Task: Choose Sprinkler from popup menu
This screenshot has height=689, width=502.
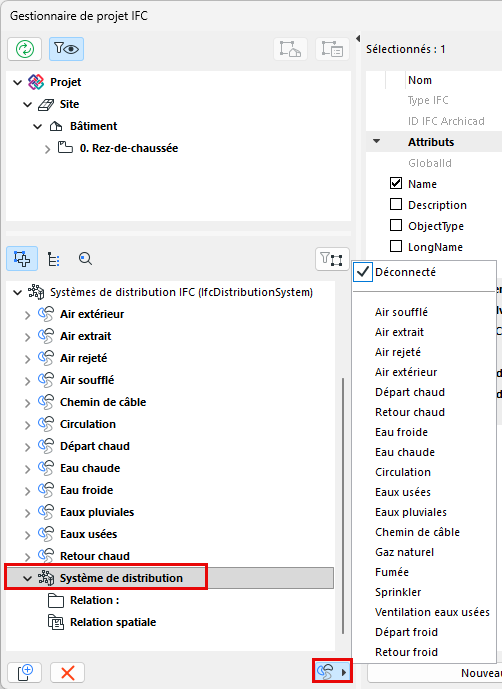Action: (x=398, y=592)
